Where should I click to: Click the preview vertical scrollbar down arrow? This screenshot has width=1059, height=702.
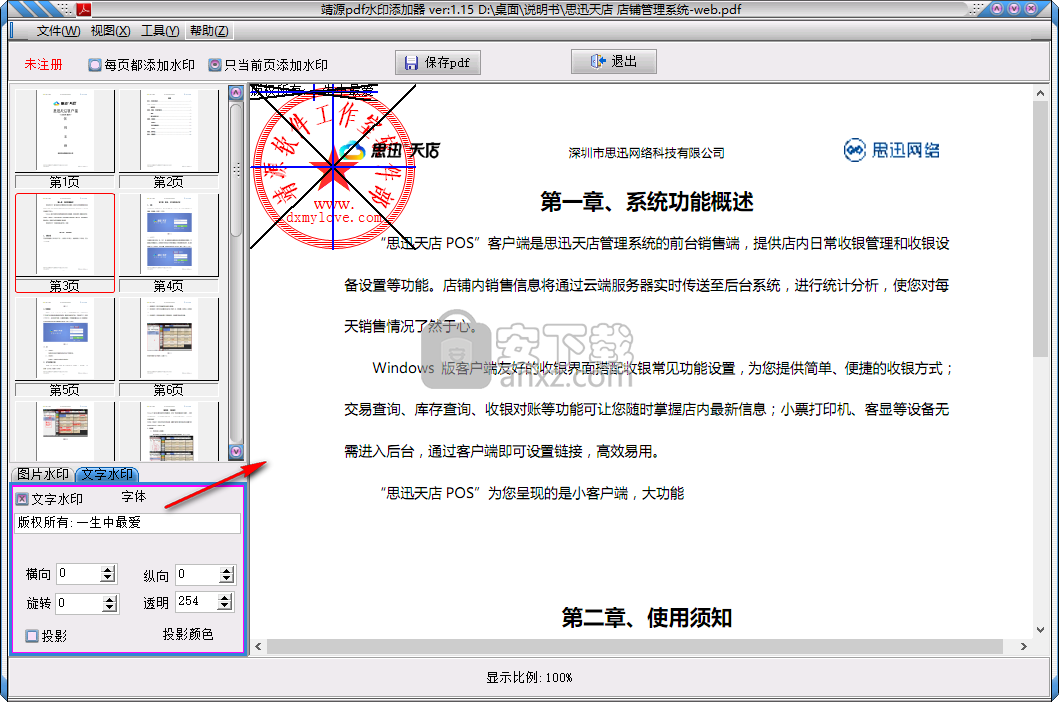1040,630
